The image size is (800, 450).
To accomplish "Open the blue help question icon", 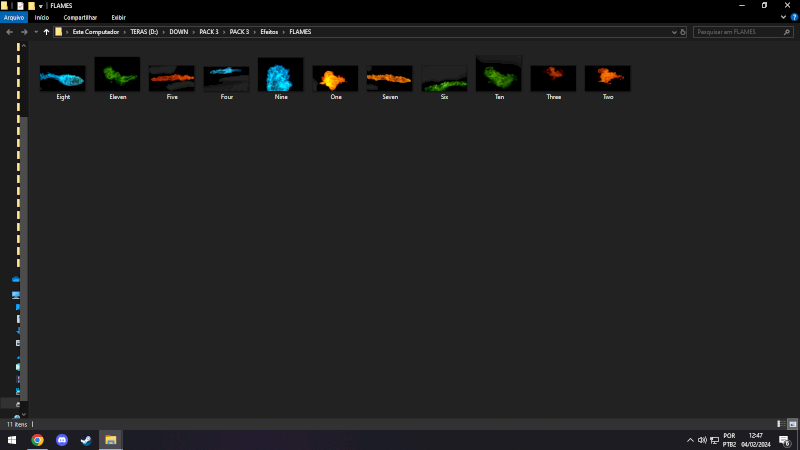I will (794, 17).
